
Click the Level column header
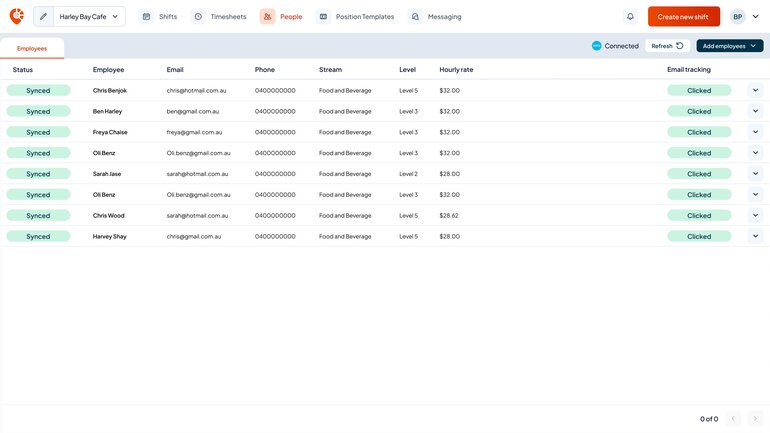tap(408, 70)
